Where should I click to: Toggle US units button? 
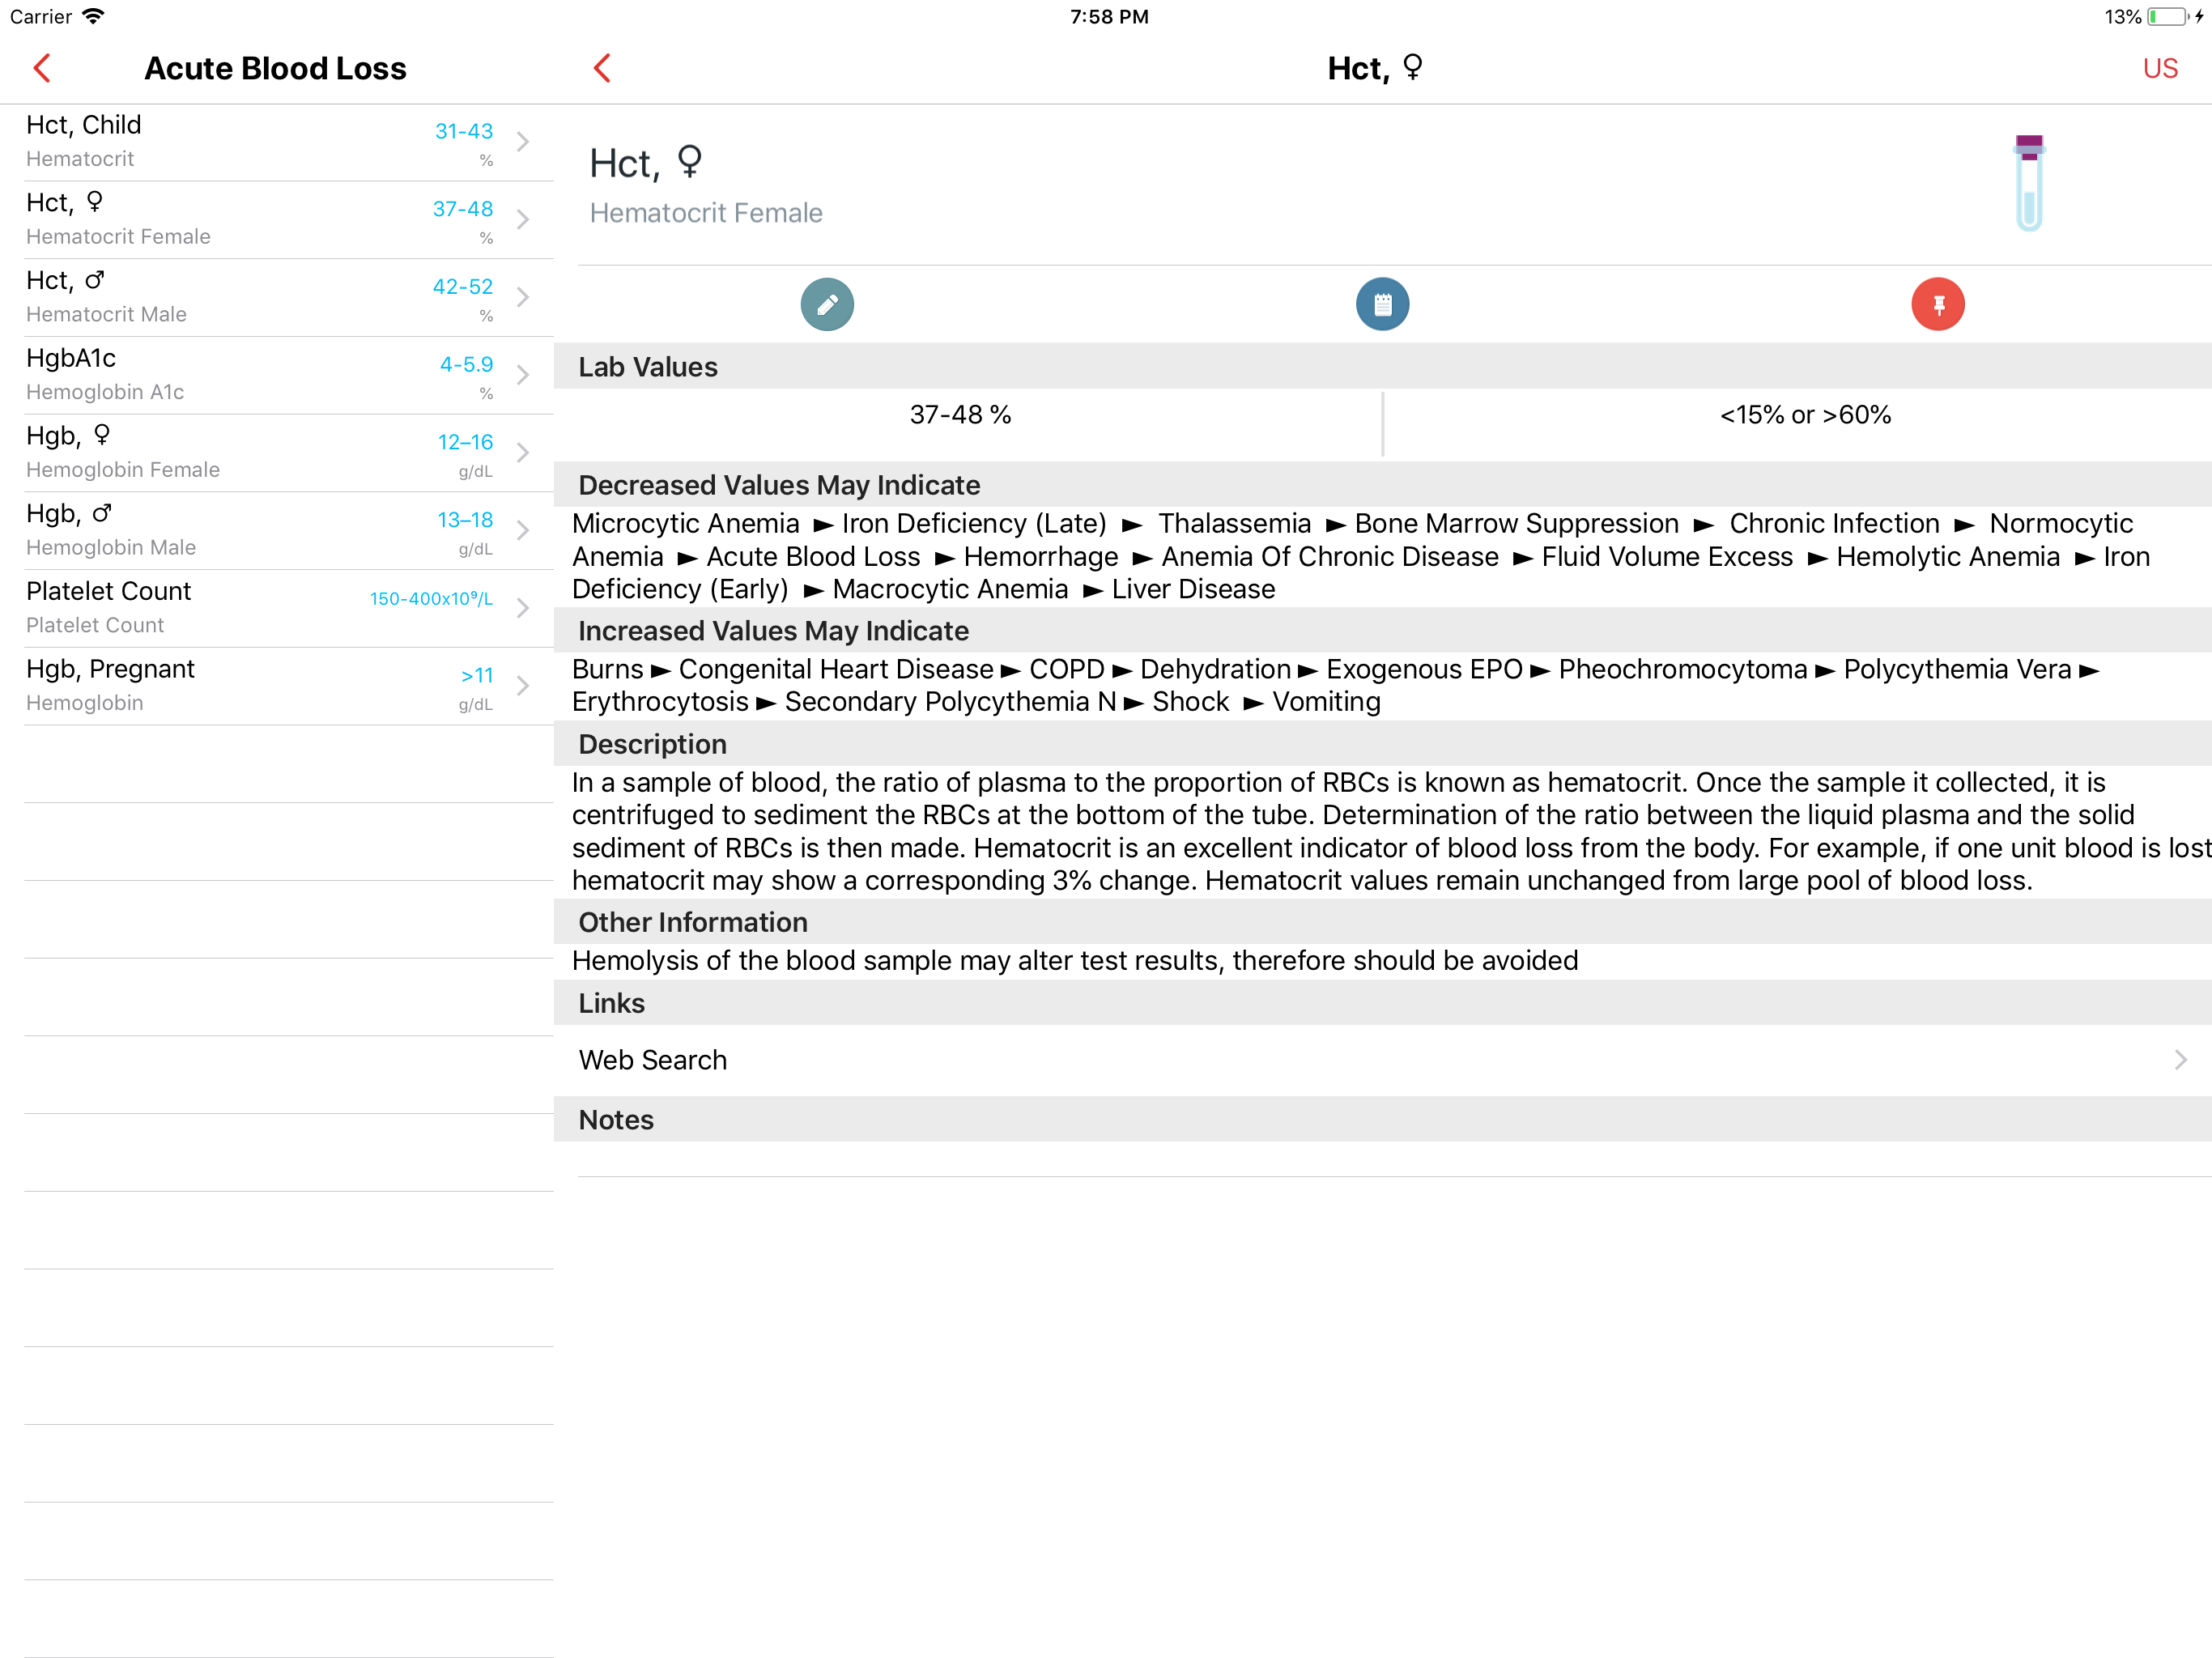click(2159, 68)
